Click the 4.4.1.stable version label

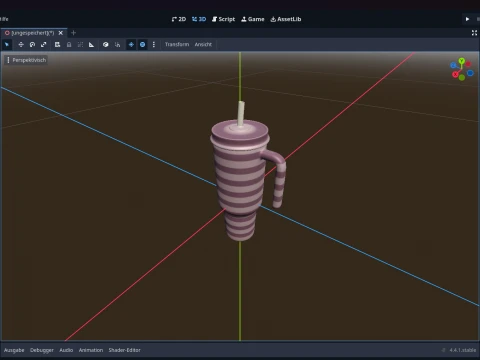pyautogui.click(x=463, y=350)
